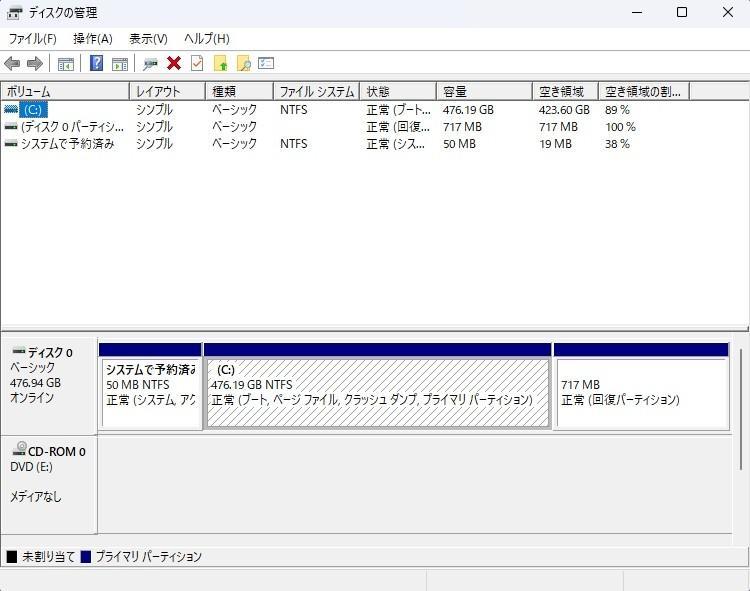Open the 表示(V) menu
Viewport: 750px width, 591px height.
click(148, 39)
